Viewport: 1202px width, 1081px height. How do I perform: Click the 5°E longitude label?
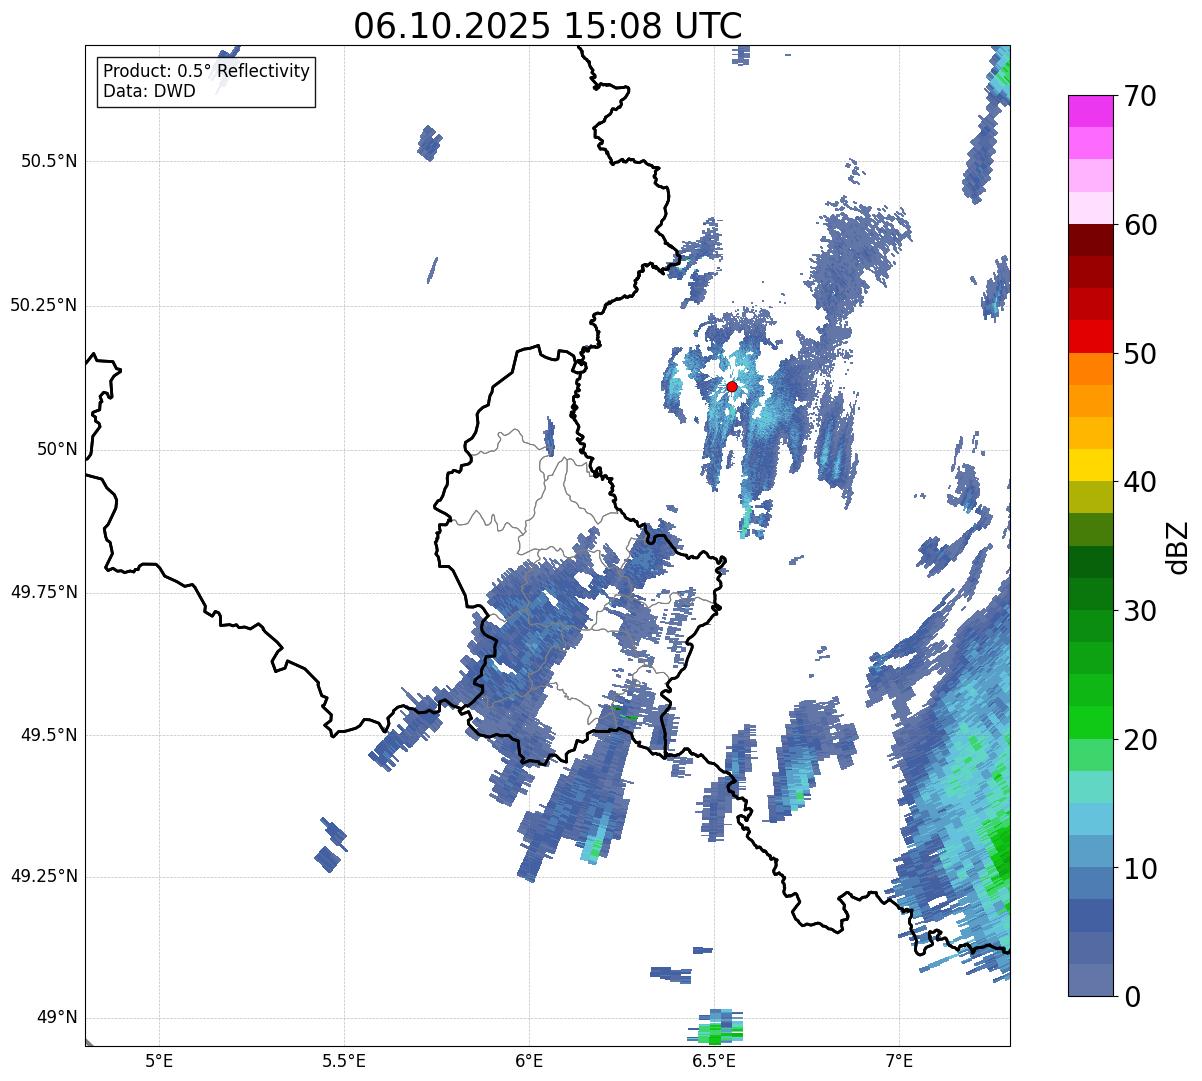[159, 1060]
